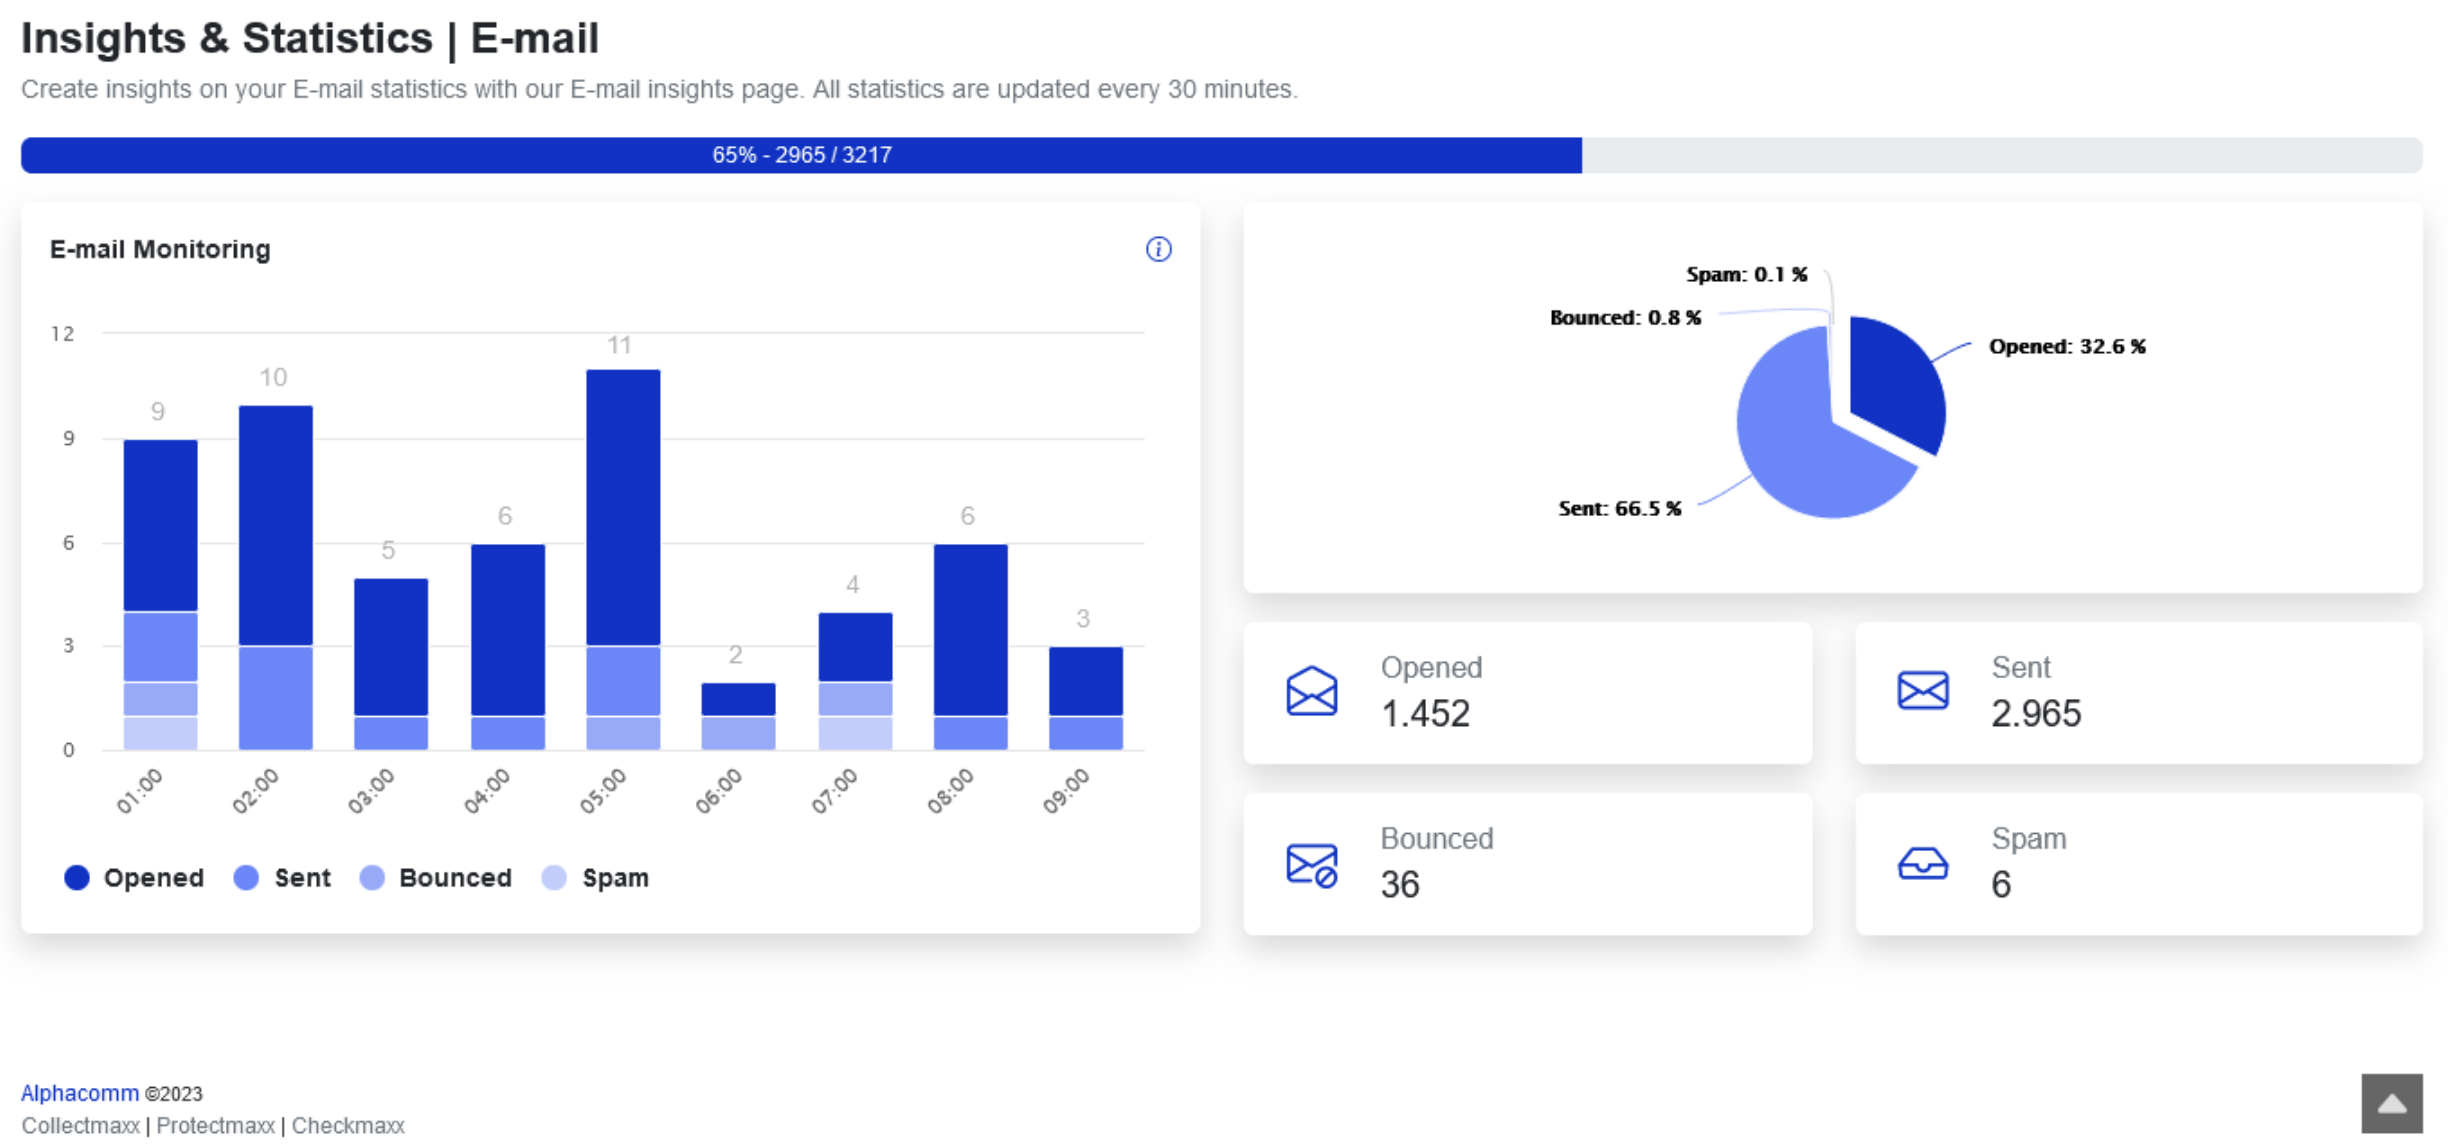Click the 65% progress bar
Image resolution: width=2448 pixels, height=1148 pixels.
click(x=800, y=154)
